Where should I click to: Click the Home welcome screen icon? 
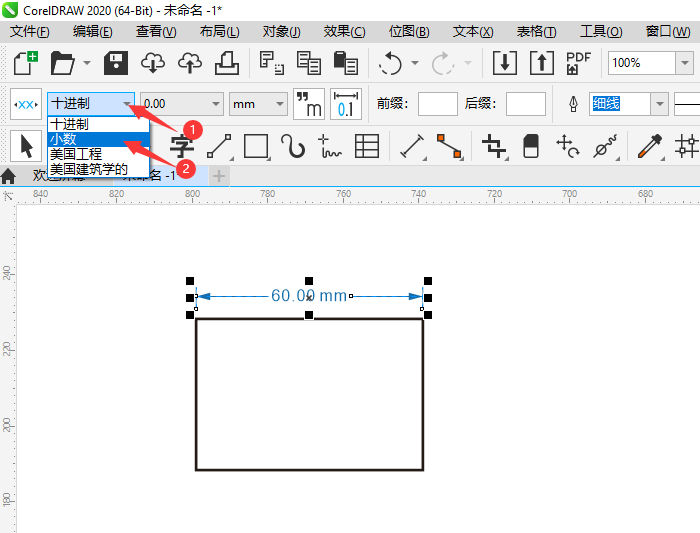tap(8, 176)
